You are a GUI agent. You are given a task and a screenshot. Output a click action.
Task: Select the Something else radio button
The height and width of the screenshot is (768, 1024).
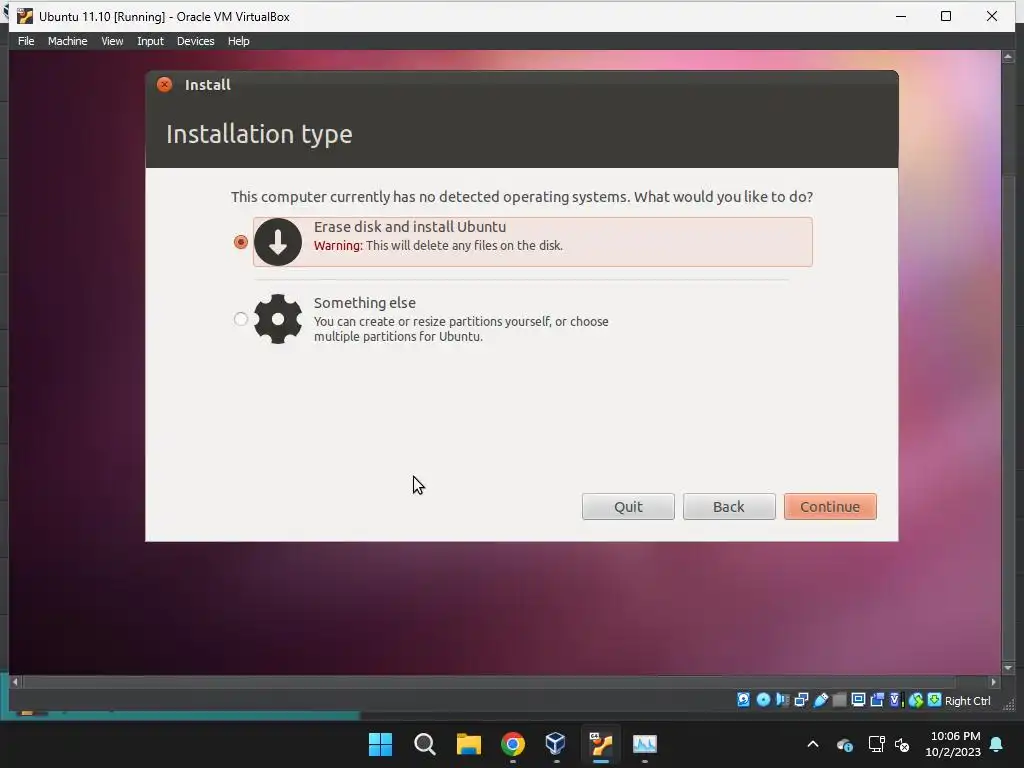[x=240, y=319]
